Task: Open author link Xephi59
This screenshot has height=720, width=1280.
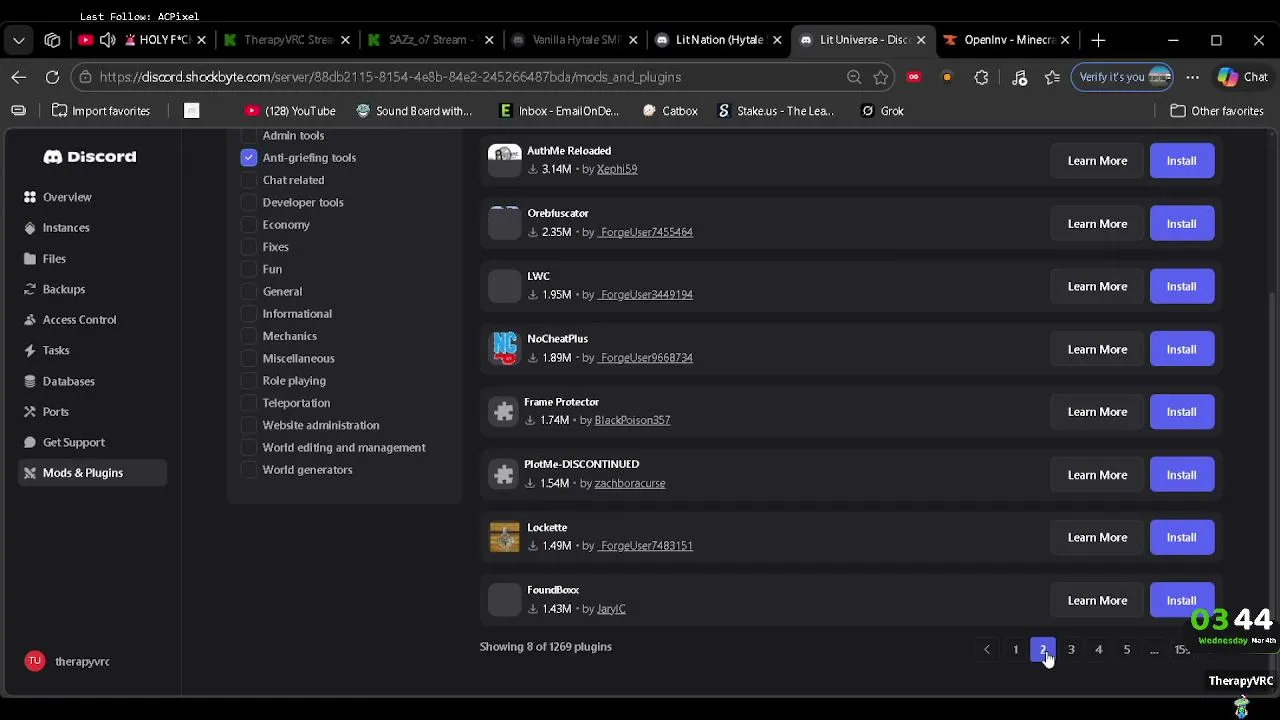Action: click(617, 169)
